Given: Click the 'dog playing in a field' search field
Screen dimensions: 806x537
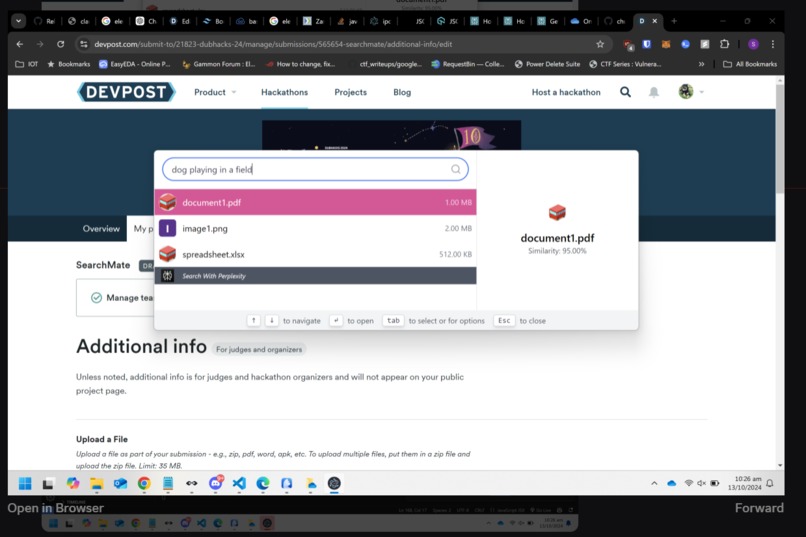Looking at the screenshot, I should tap(315, 169).
